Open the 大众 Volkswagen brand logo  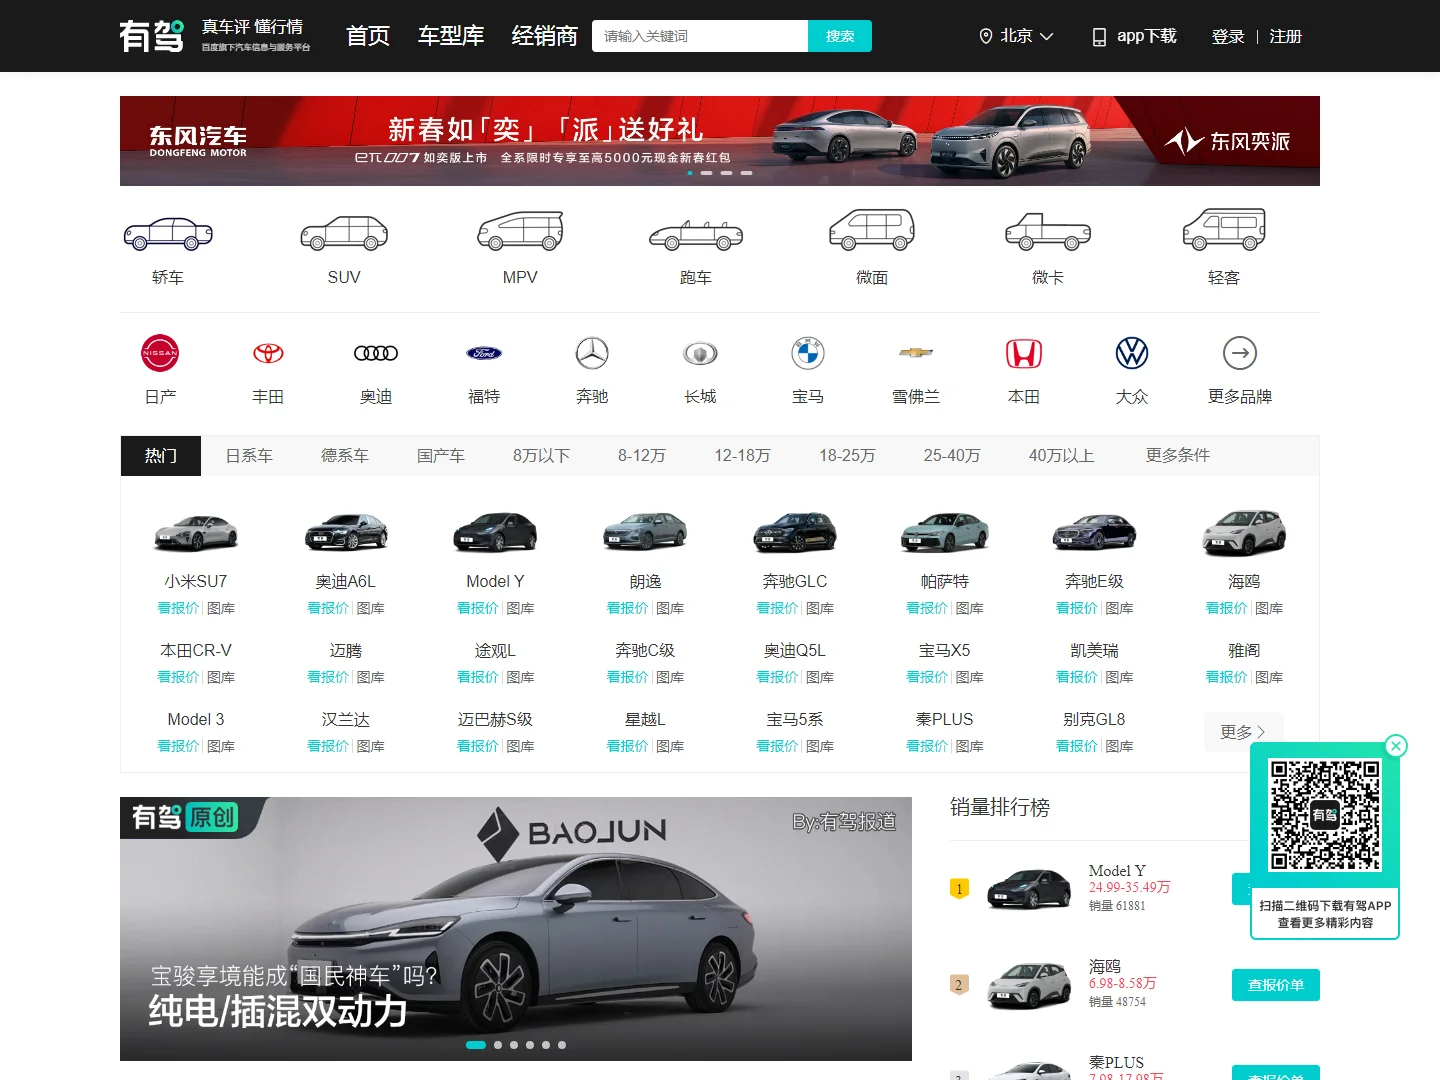1132,353
